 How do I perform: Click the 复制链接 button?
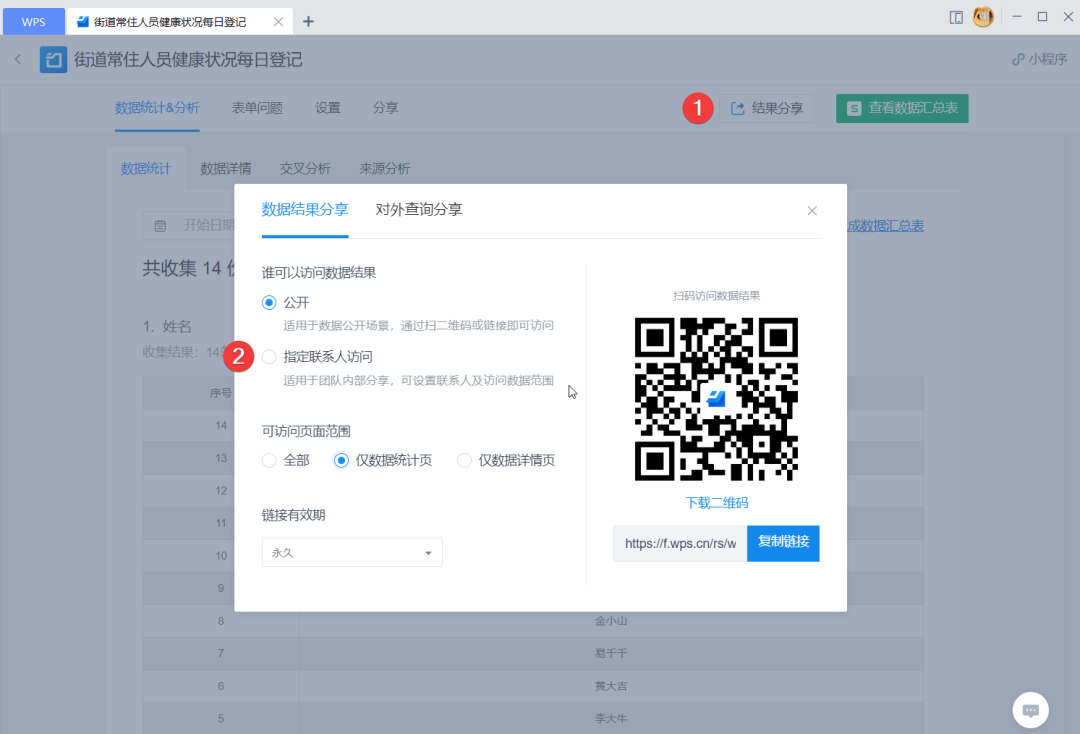783,543
